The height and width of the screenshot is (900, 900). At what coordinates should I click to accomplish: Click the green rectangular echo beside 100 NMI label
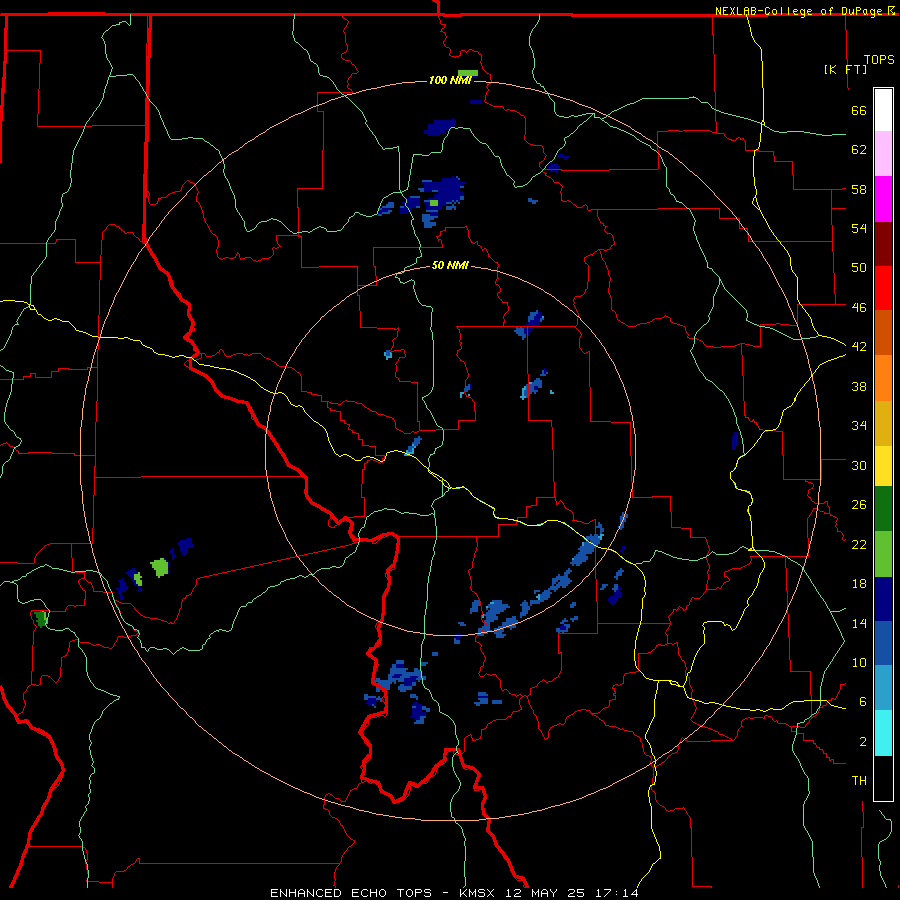[468, 73]
